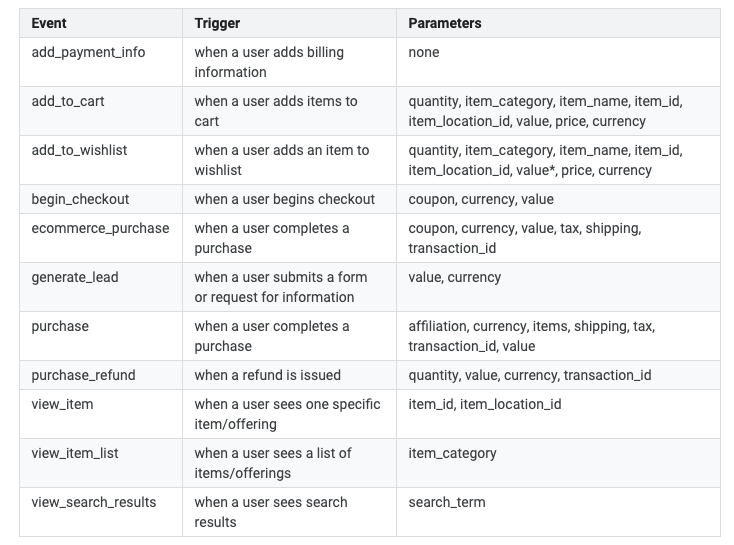Screen dimensions: 734x545
Task: Click the "none" parameters cell
Action: 424,52
